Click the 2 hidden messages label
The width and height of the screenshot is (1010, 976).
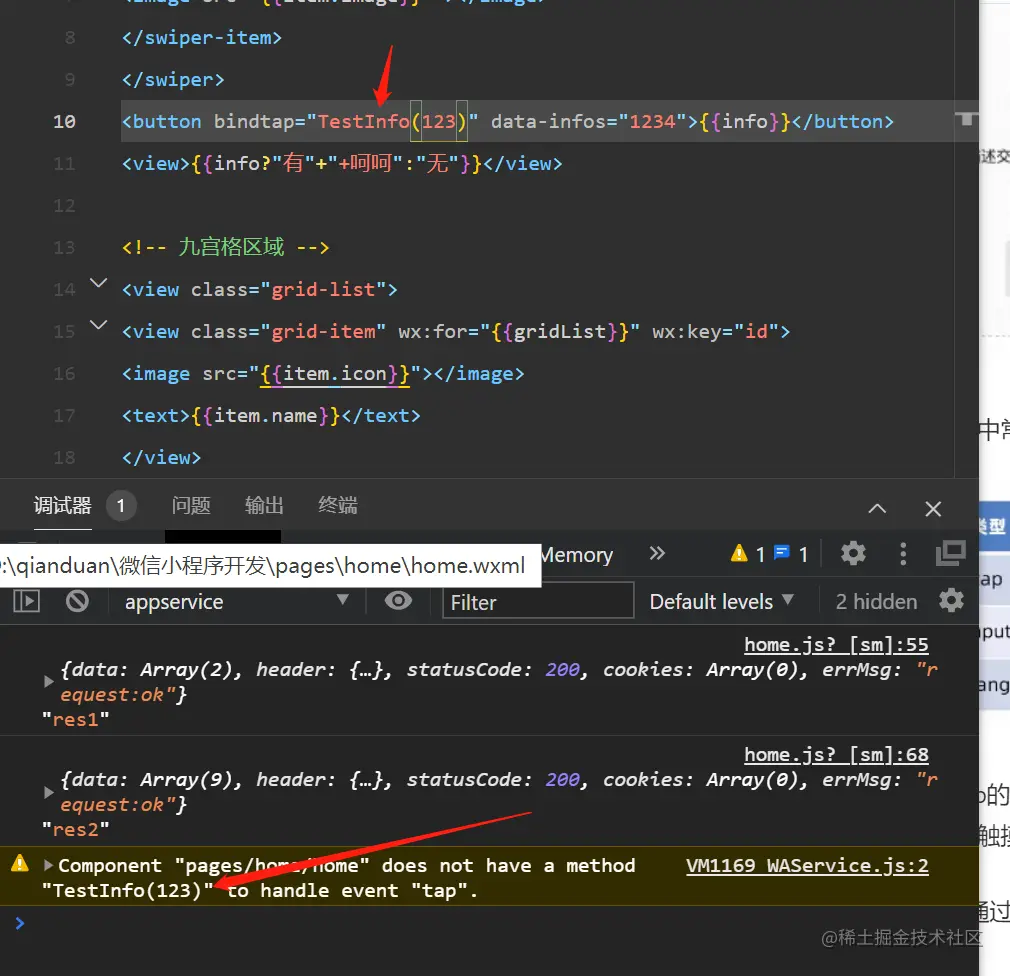coord(876,602)
